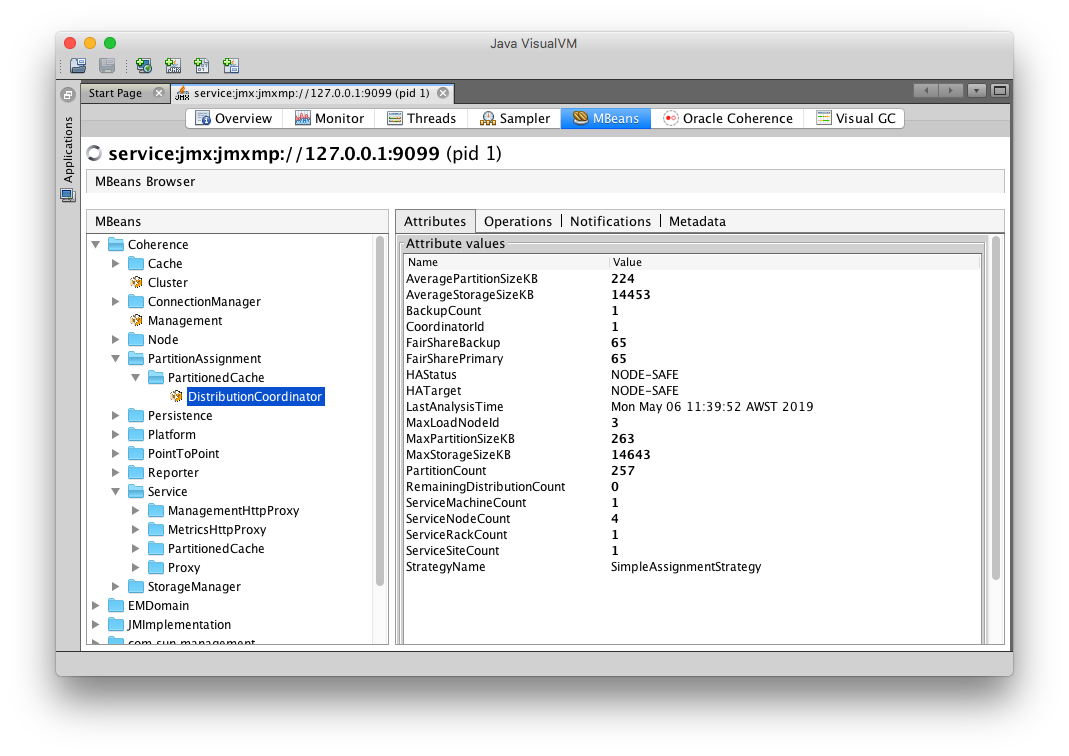Viewport: 1069px width, 756px height.
Task: Click the Overview tab's info icon
Action: click(x=202, y=118)
